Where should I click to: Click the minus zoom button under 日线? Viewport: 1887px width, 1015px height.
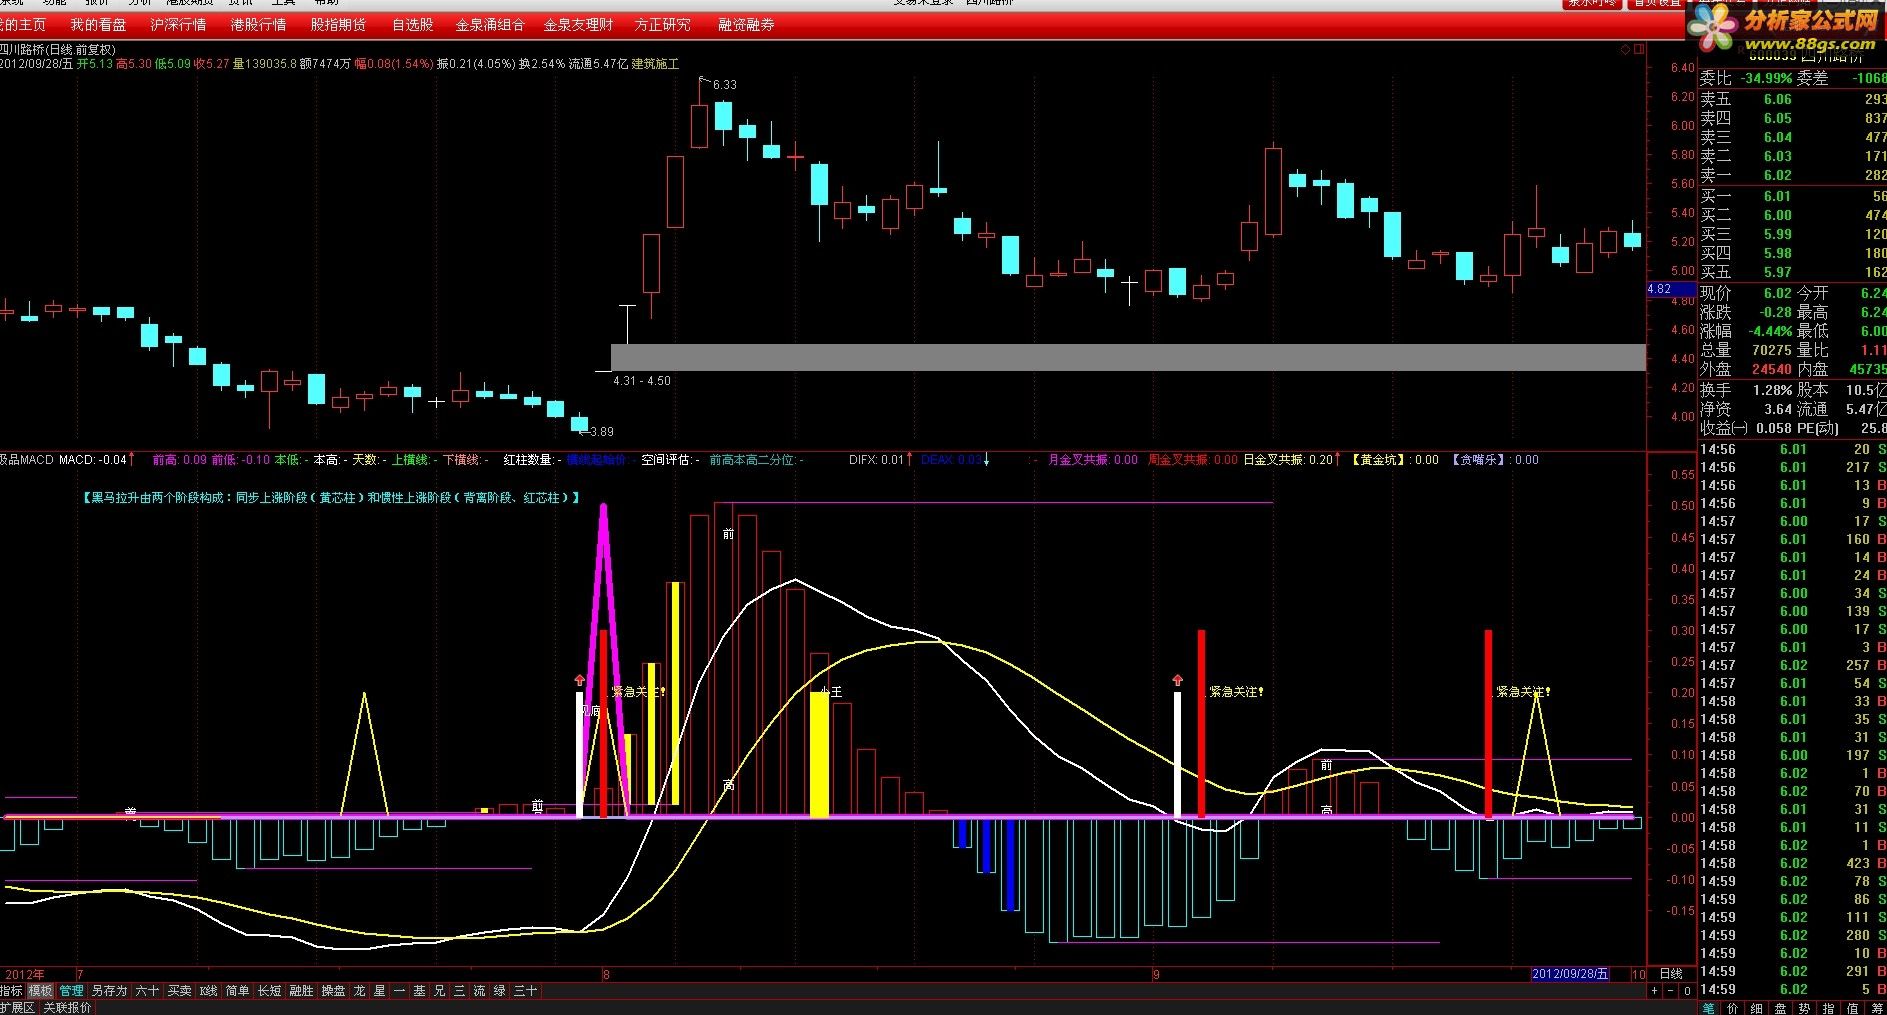point(1671,990)
